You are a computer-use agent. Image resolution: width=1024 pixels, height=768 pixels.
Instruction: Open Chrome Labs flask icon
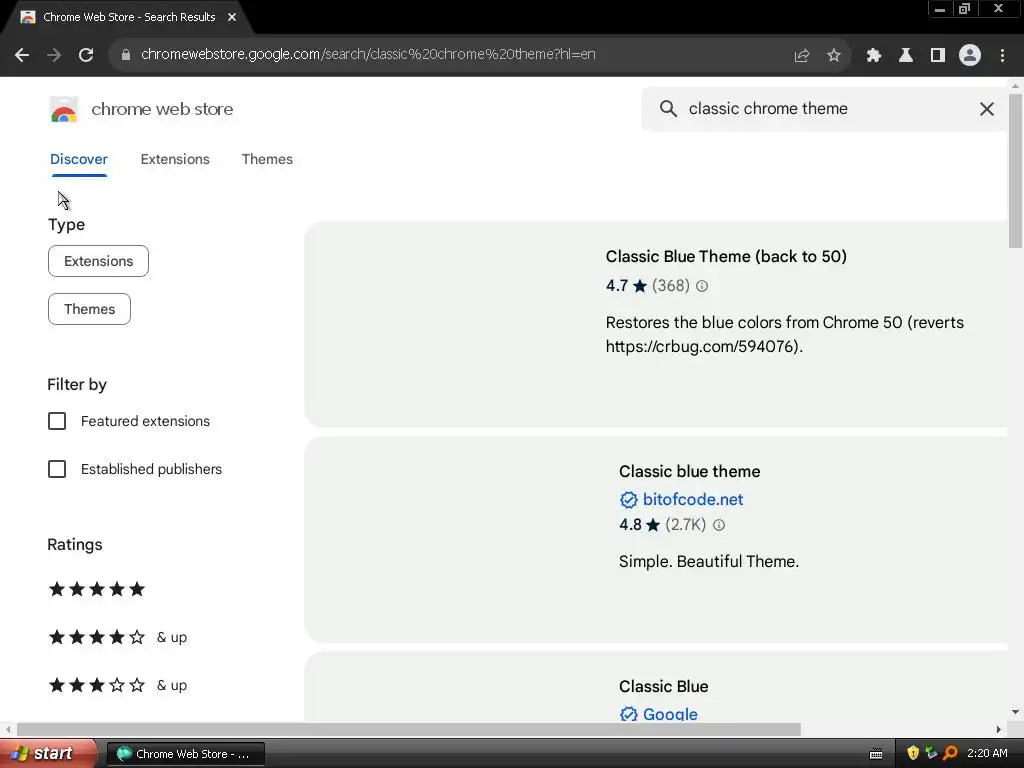[905, 55]
